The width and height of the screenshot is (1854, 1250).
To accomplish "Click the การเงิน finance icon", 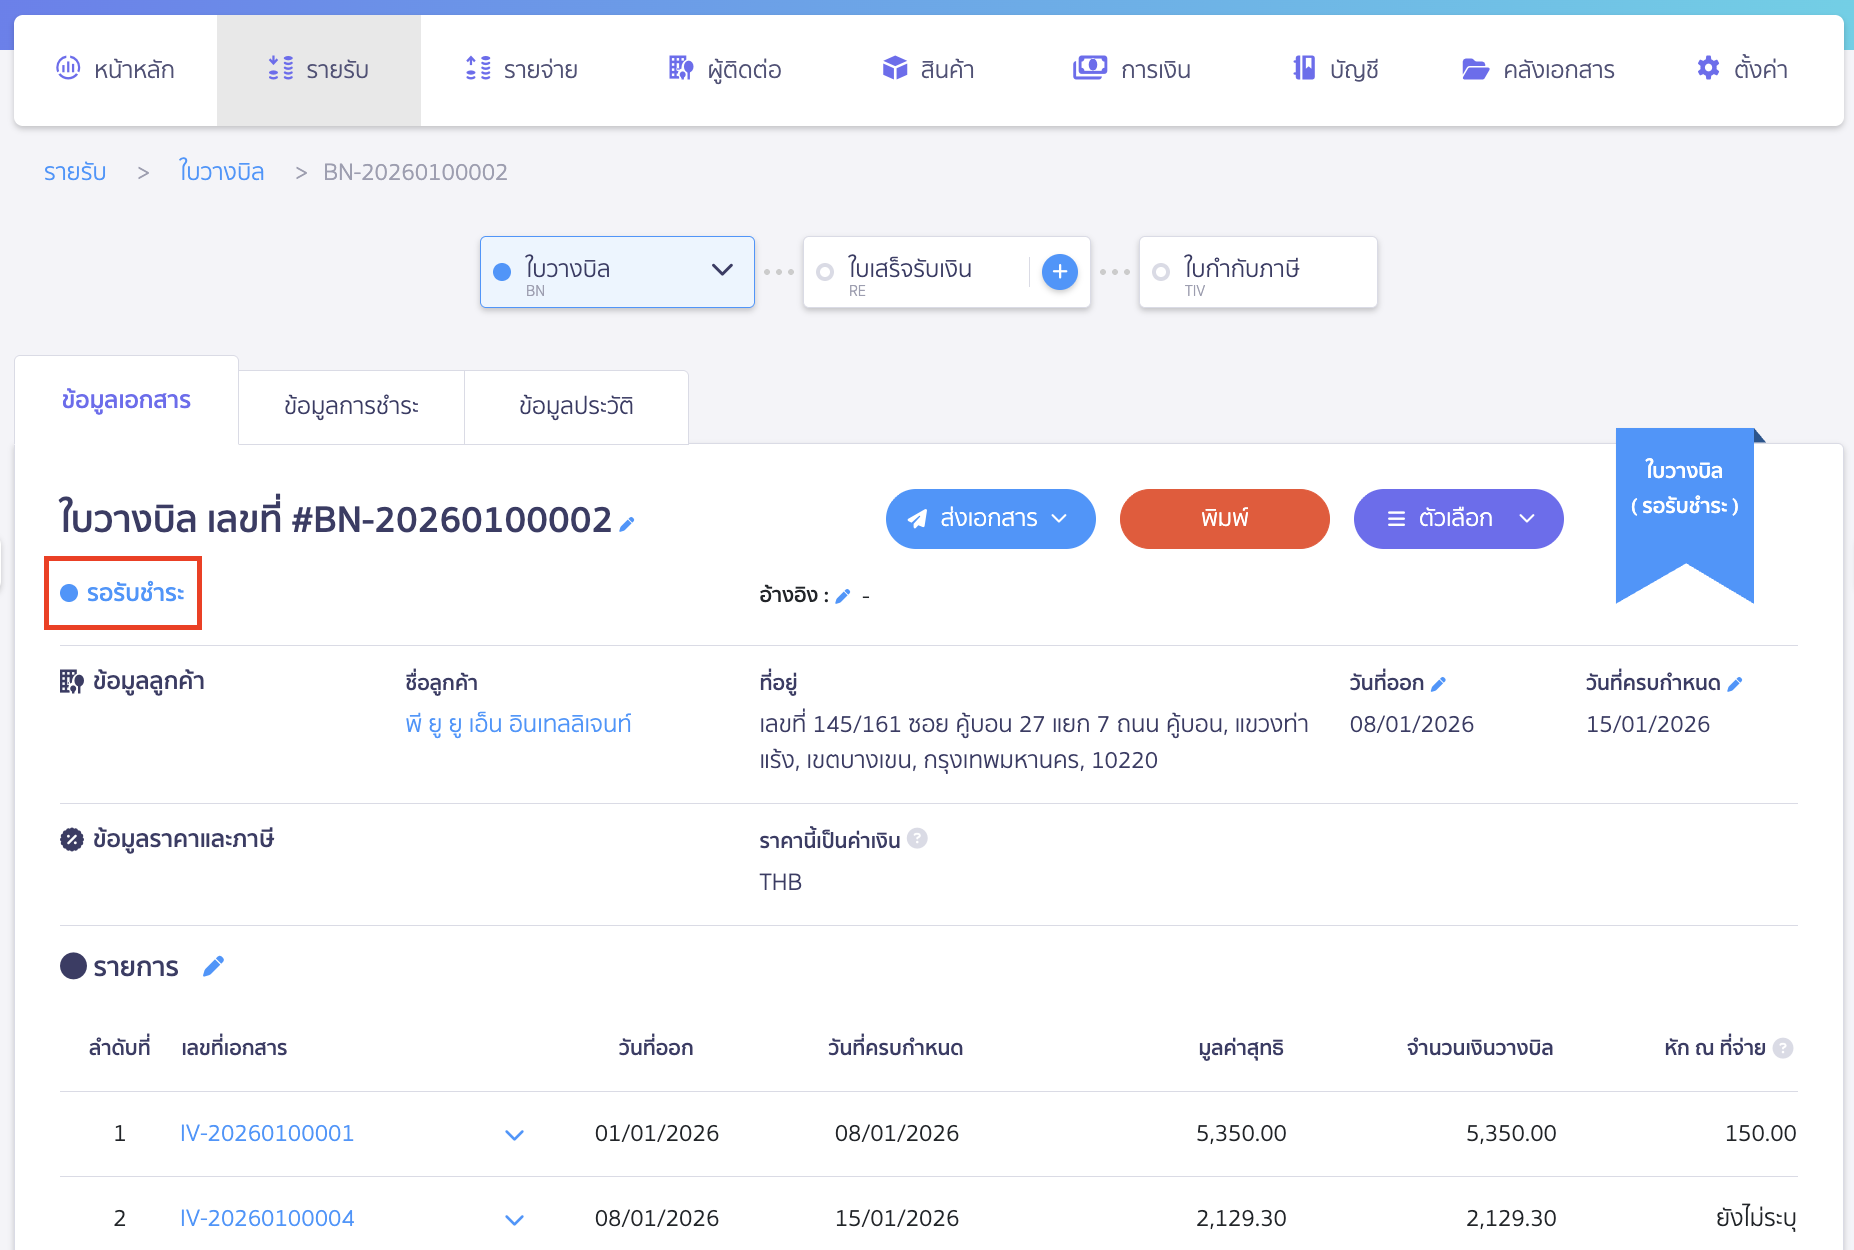I will (1090, 68).
